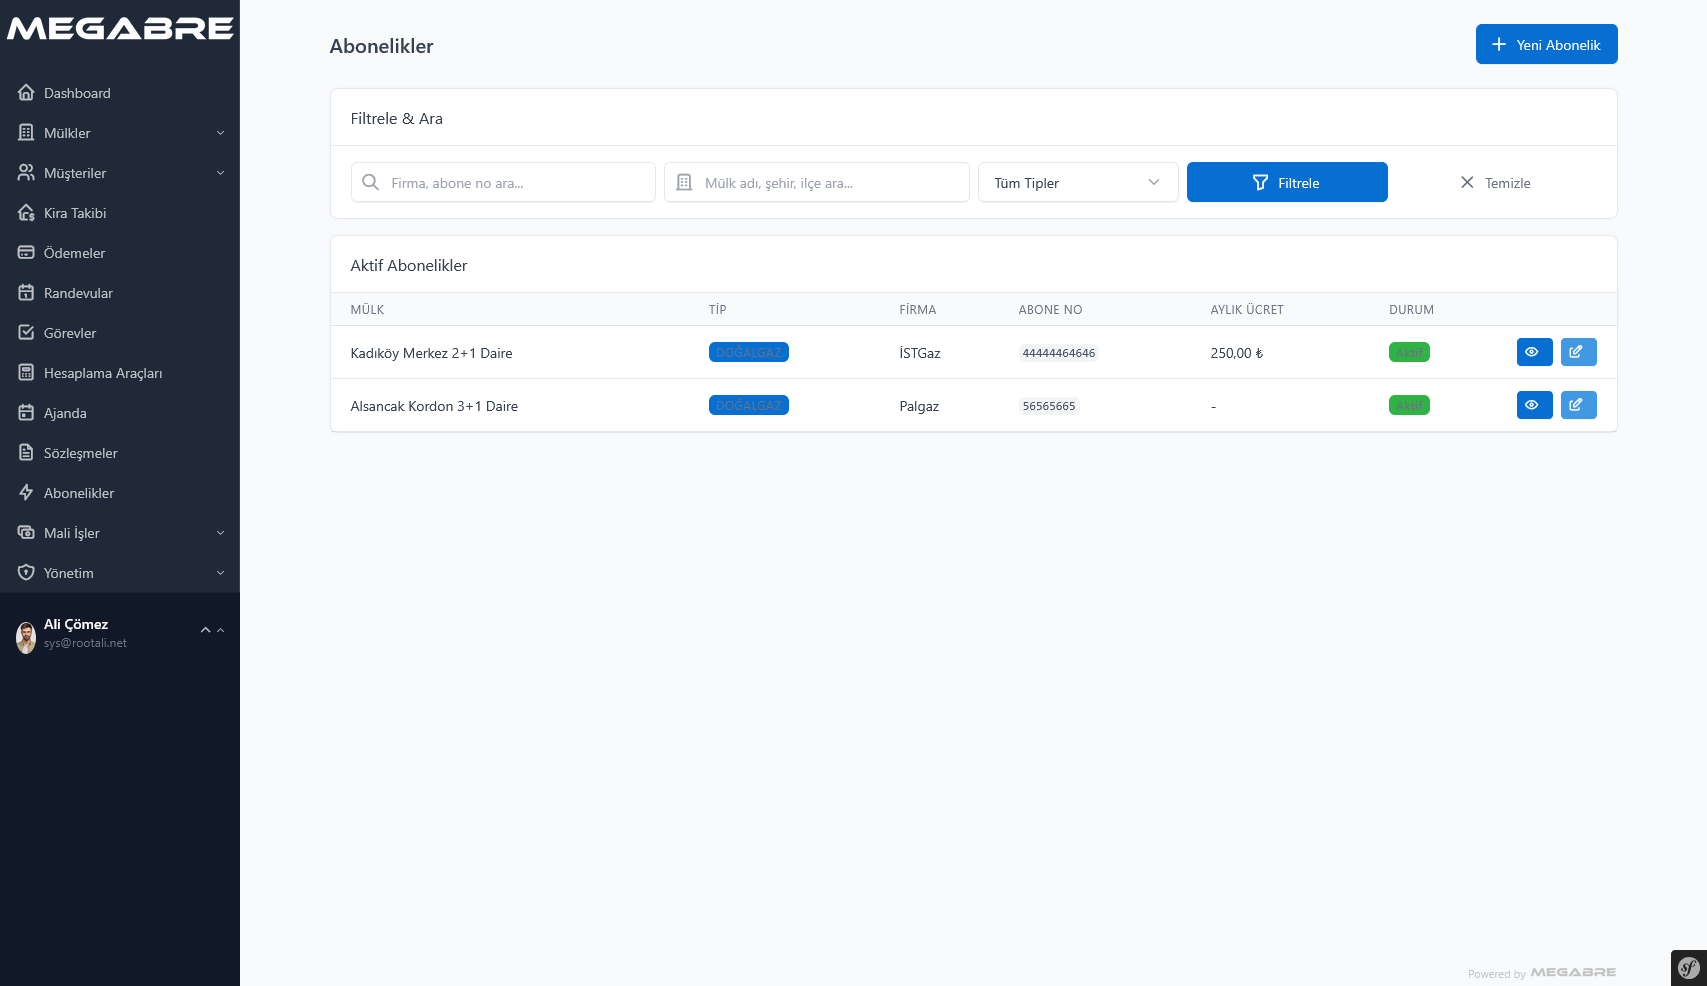Viewport: 1707px width, 986px height.
Task: Apply filters with the Filtrele button
Action: [x=1286, y=183]
